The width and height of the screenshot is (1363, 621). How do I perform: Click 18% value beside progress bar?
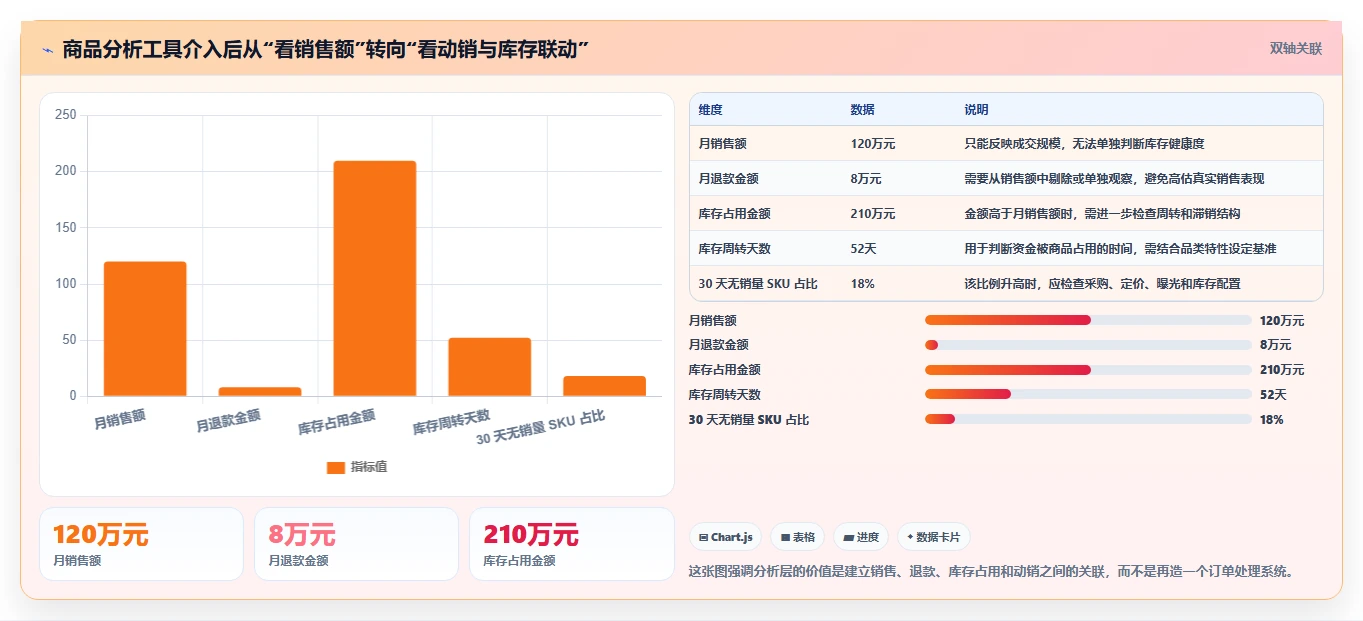(1271, 420)
